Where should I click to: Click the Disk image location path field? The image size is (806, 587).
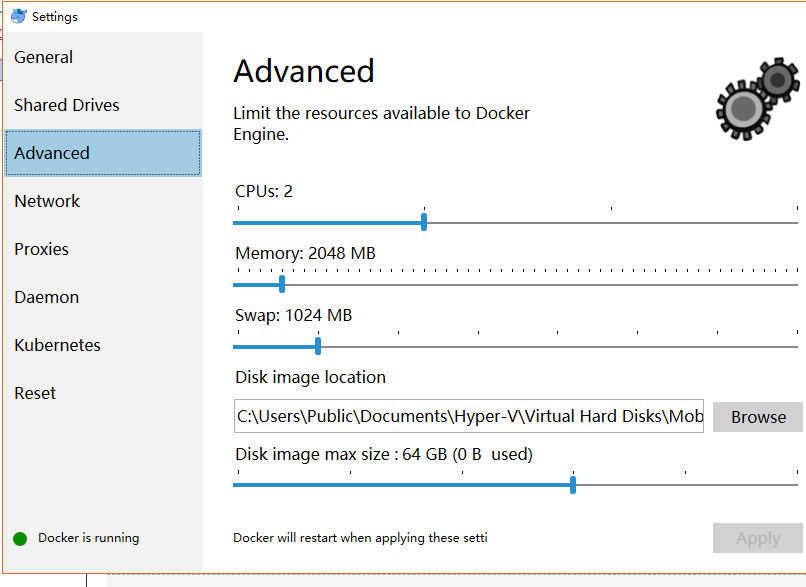coord(469,416)
